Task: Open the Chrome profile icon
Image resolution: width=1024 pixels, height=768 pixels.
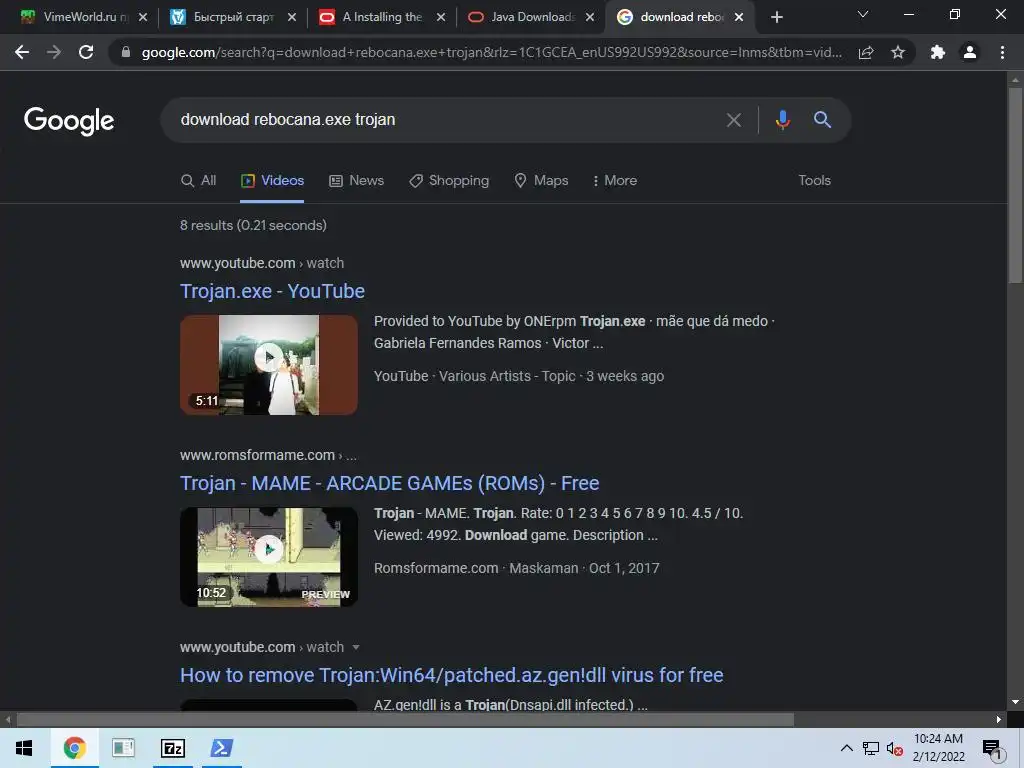Action: (x=970, y=52)
